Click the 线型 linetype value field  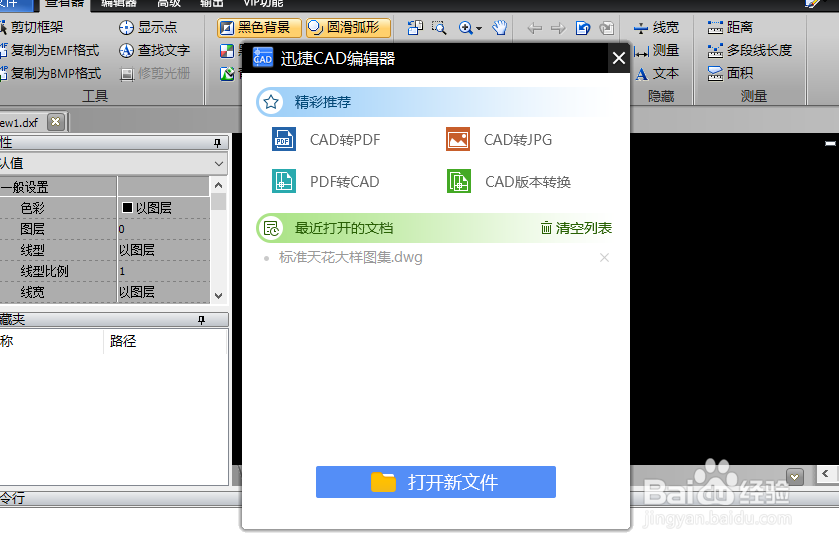163,250
